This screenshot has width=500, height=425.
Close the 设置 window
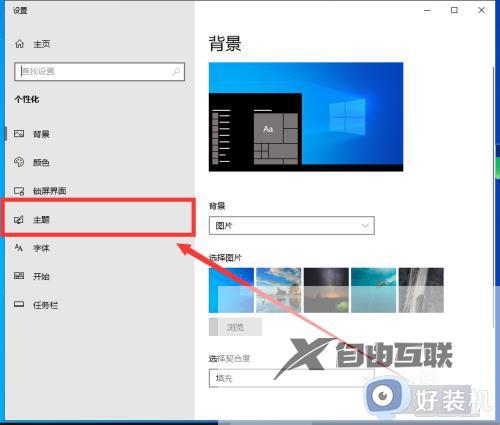coord(481,10)
